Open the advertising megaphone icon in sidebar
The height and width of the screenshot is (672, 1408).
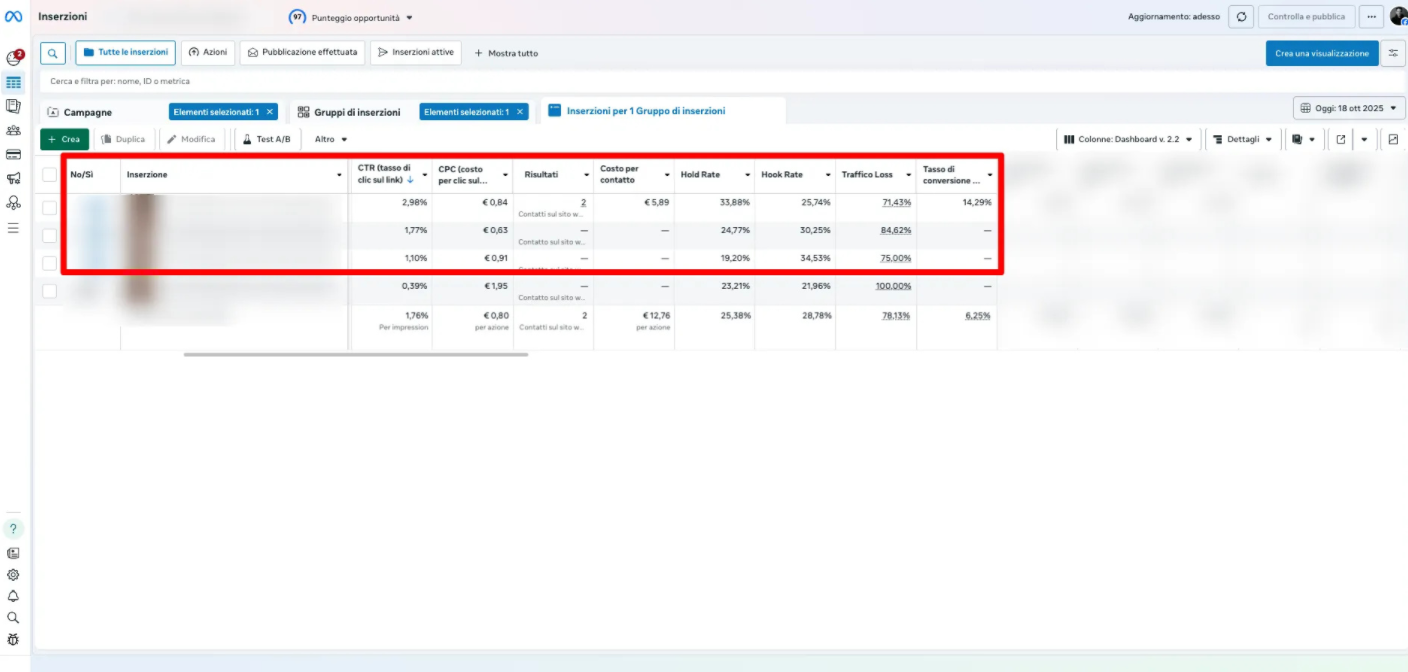[13, 179]
